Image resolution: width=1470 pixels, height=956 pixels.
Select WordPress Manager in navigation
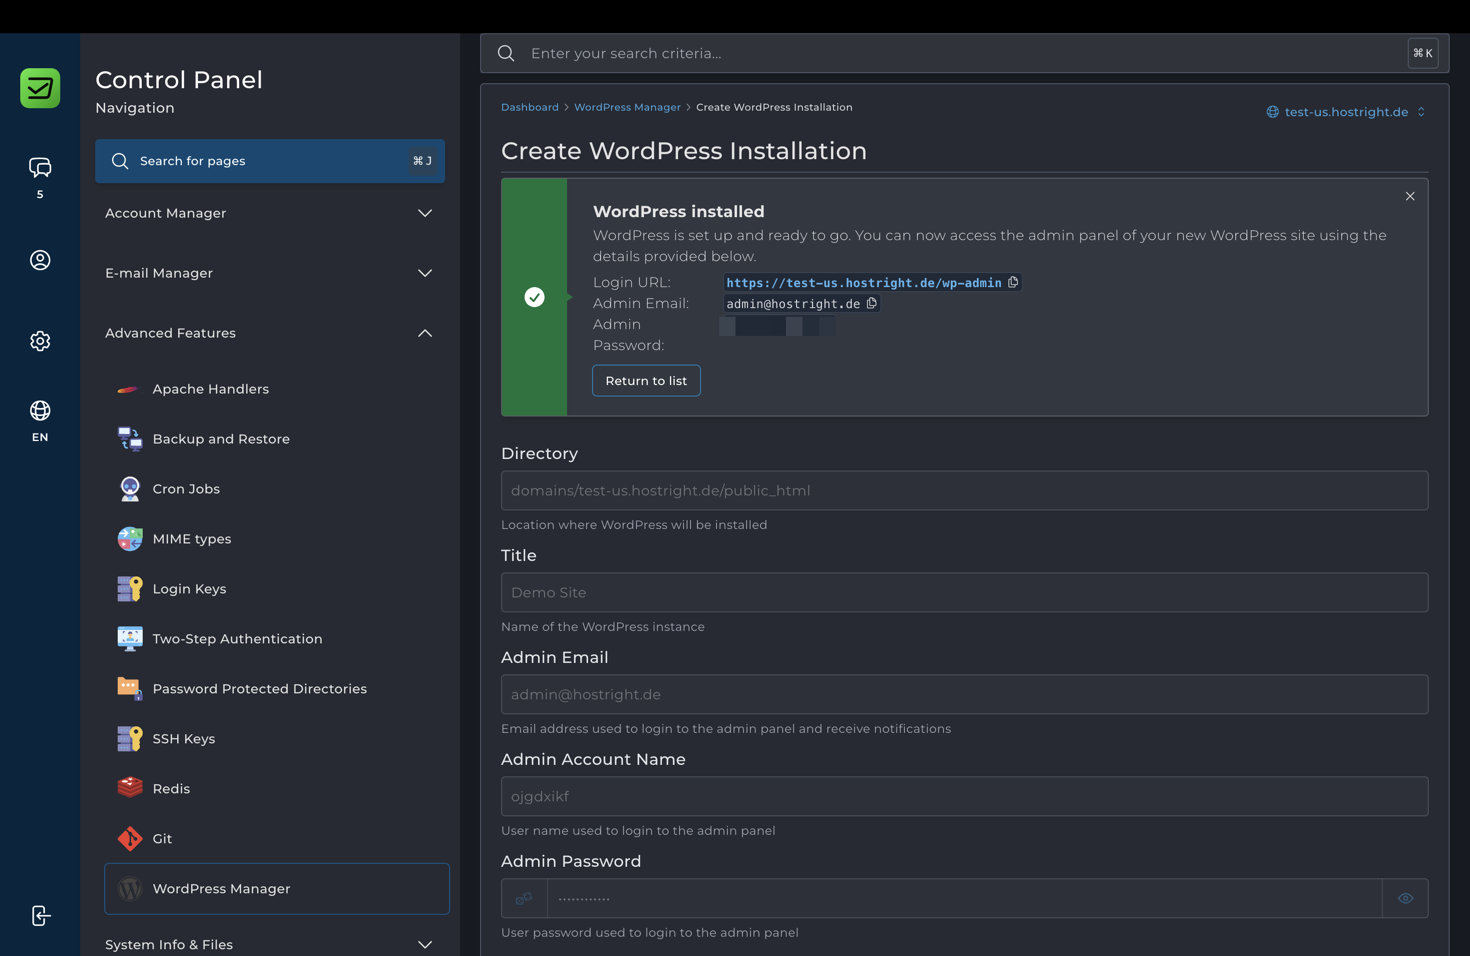pos(276,889)
